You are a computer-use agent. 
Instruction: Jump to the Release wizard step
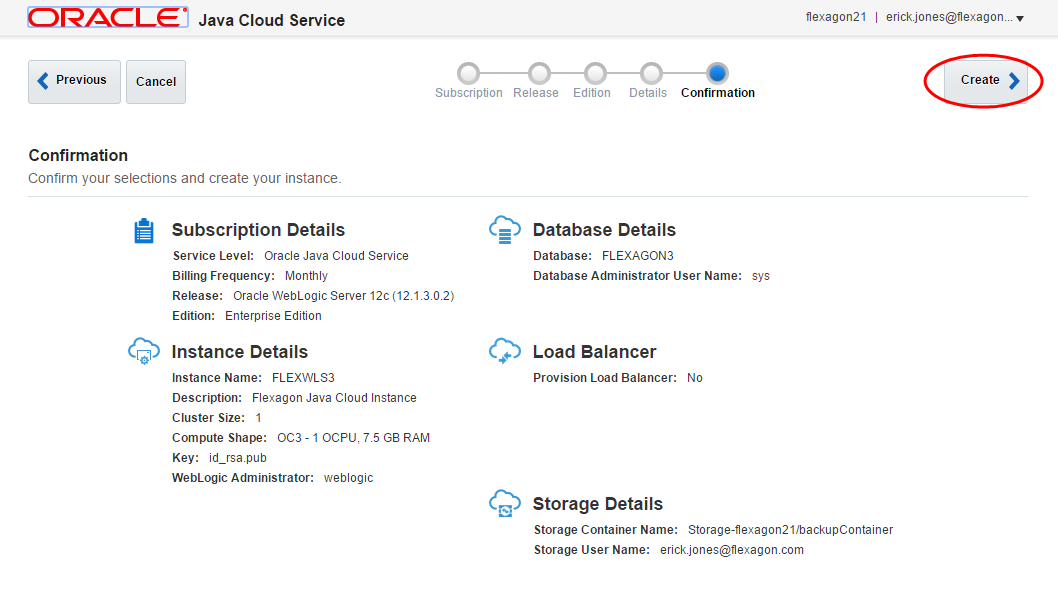pyautogui.click(x=539, y=73)
